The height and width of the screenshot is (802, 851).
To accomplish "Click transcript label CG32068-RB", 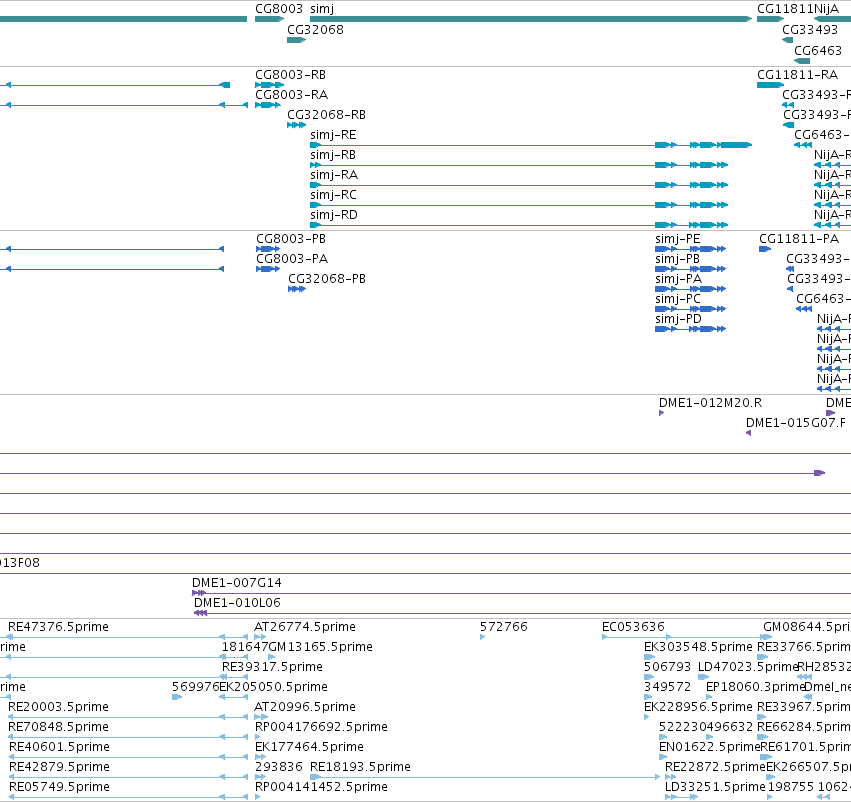I will point(326,115).
